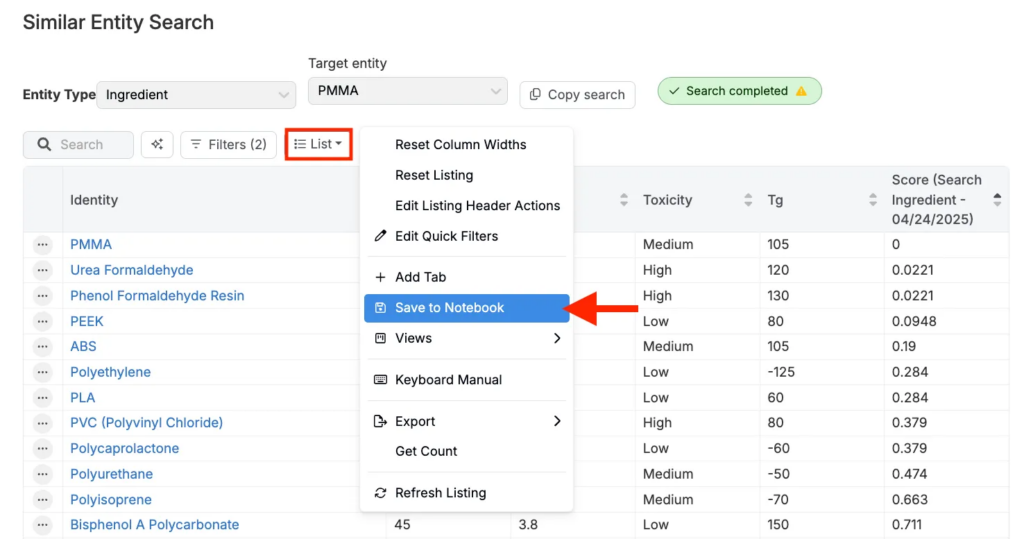This screenshot has height=539, width=1024.
Task: Sort by the Tg column arrows
Action: [873, 200]
